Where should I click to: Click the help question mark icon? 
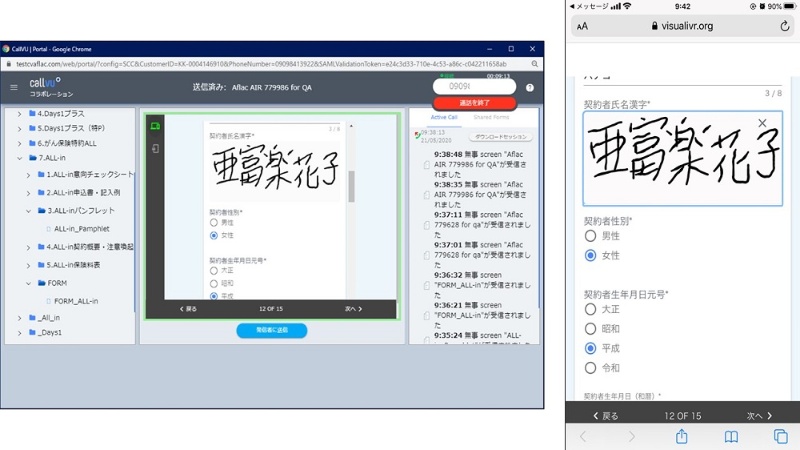point(529,88)
